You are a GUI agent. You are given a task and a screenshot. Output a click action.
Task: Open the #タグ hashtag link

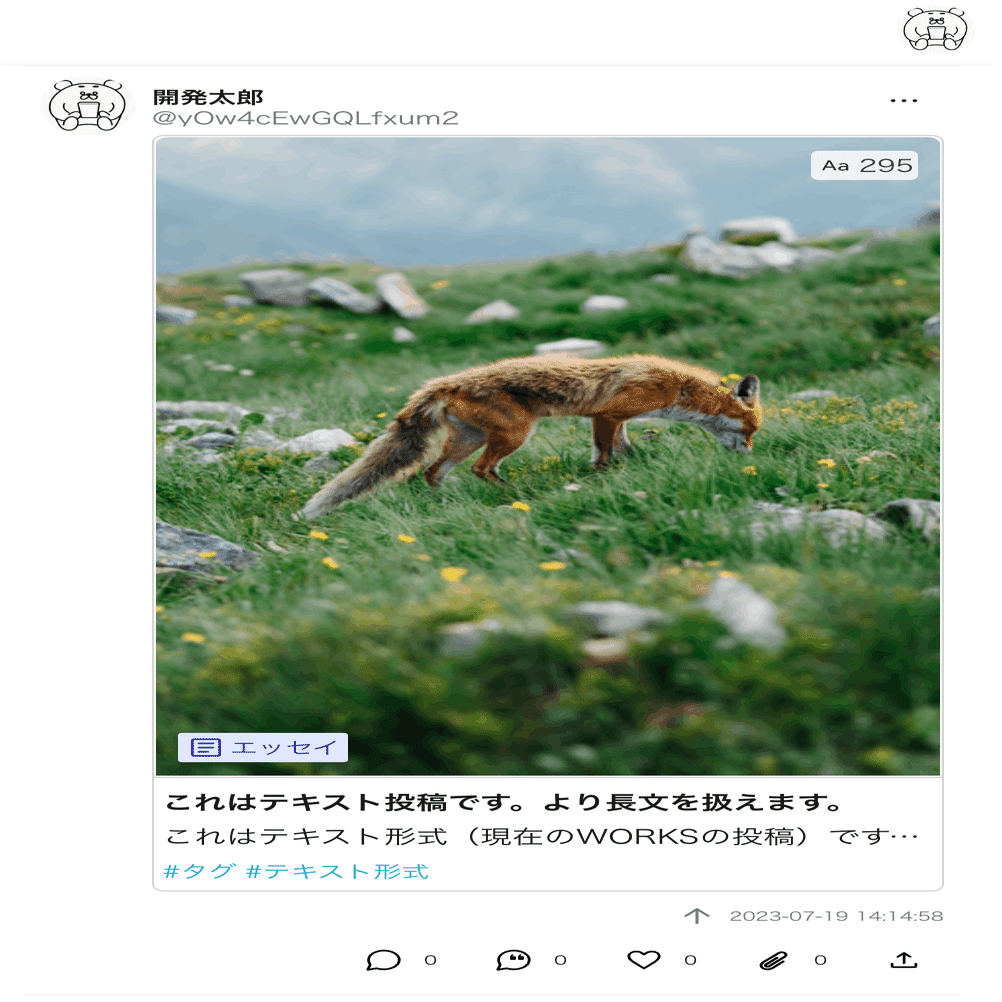[199, 872]
